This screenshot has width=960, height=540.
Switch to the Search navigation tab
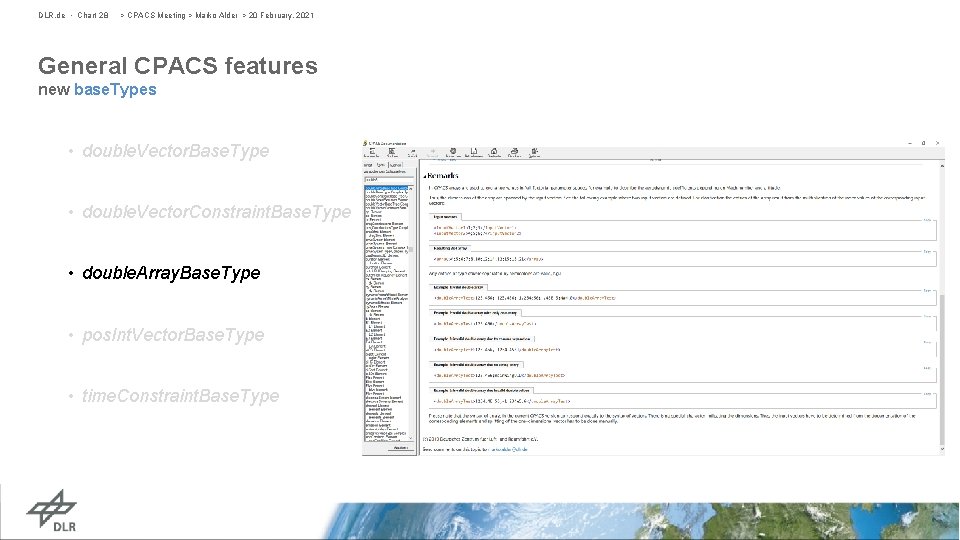(x=396, y=165)
